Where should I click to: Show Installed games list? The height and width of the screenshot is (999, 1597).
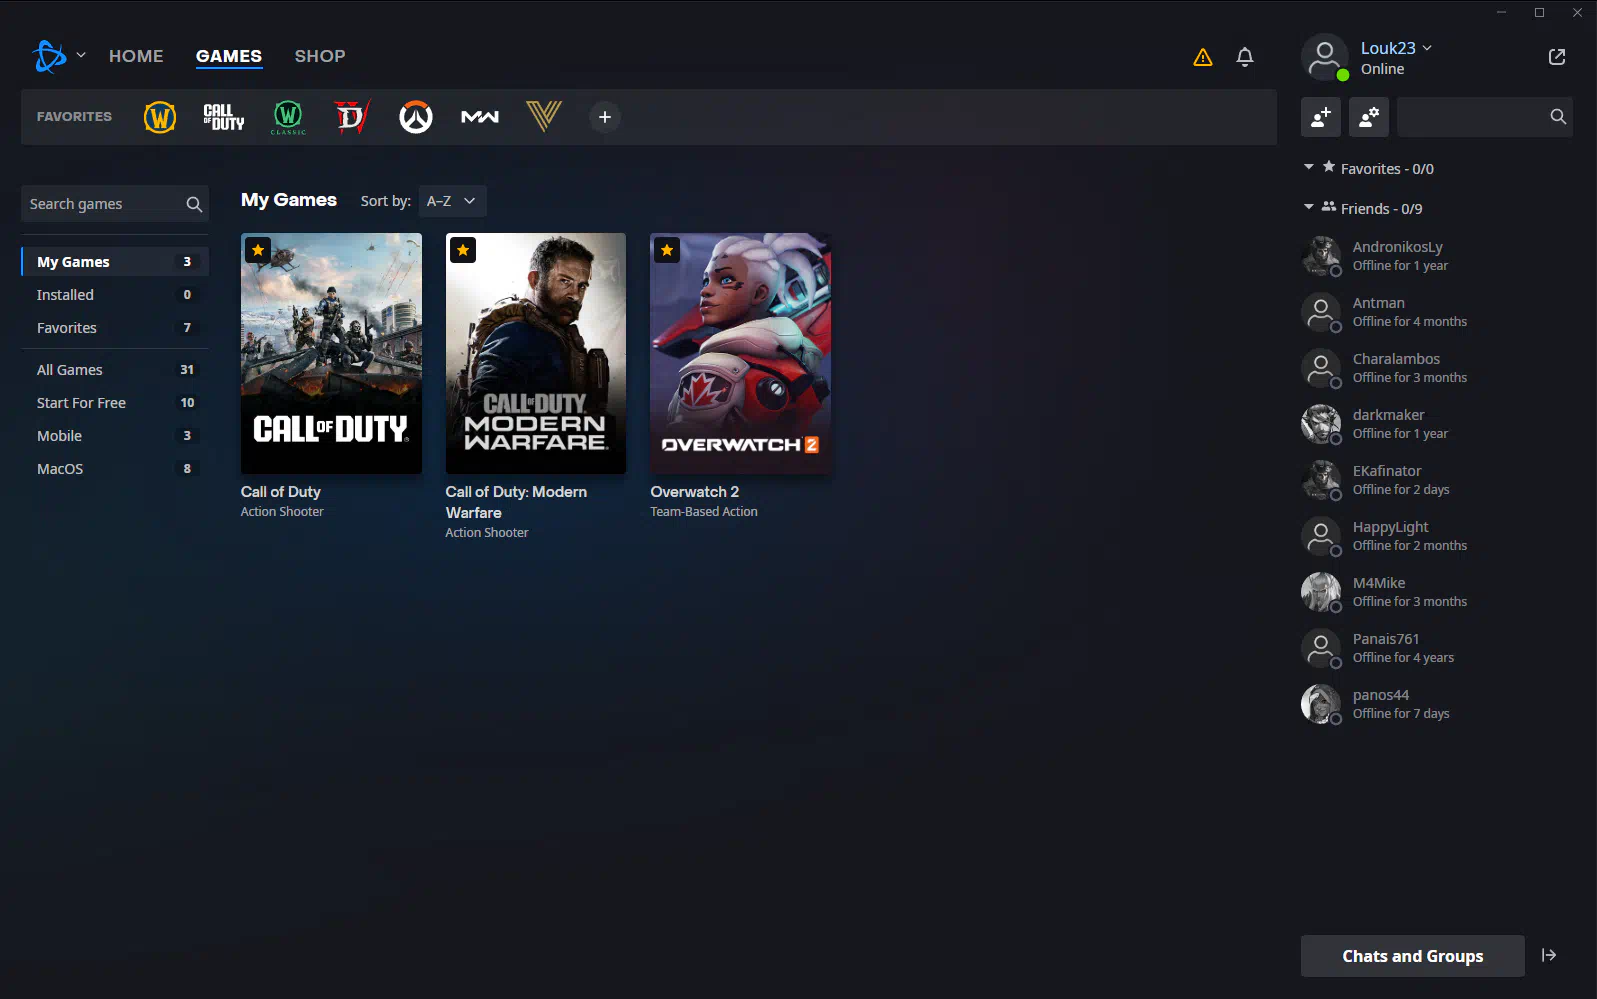tap(115, 295)
